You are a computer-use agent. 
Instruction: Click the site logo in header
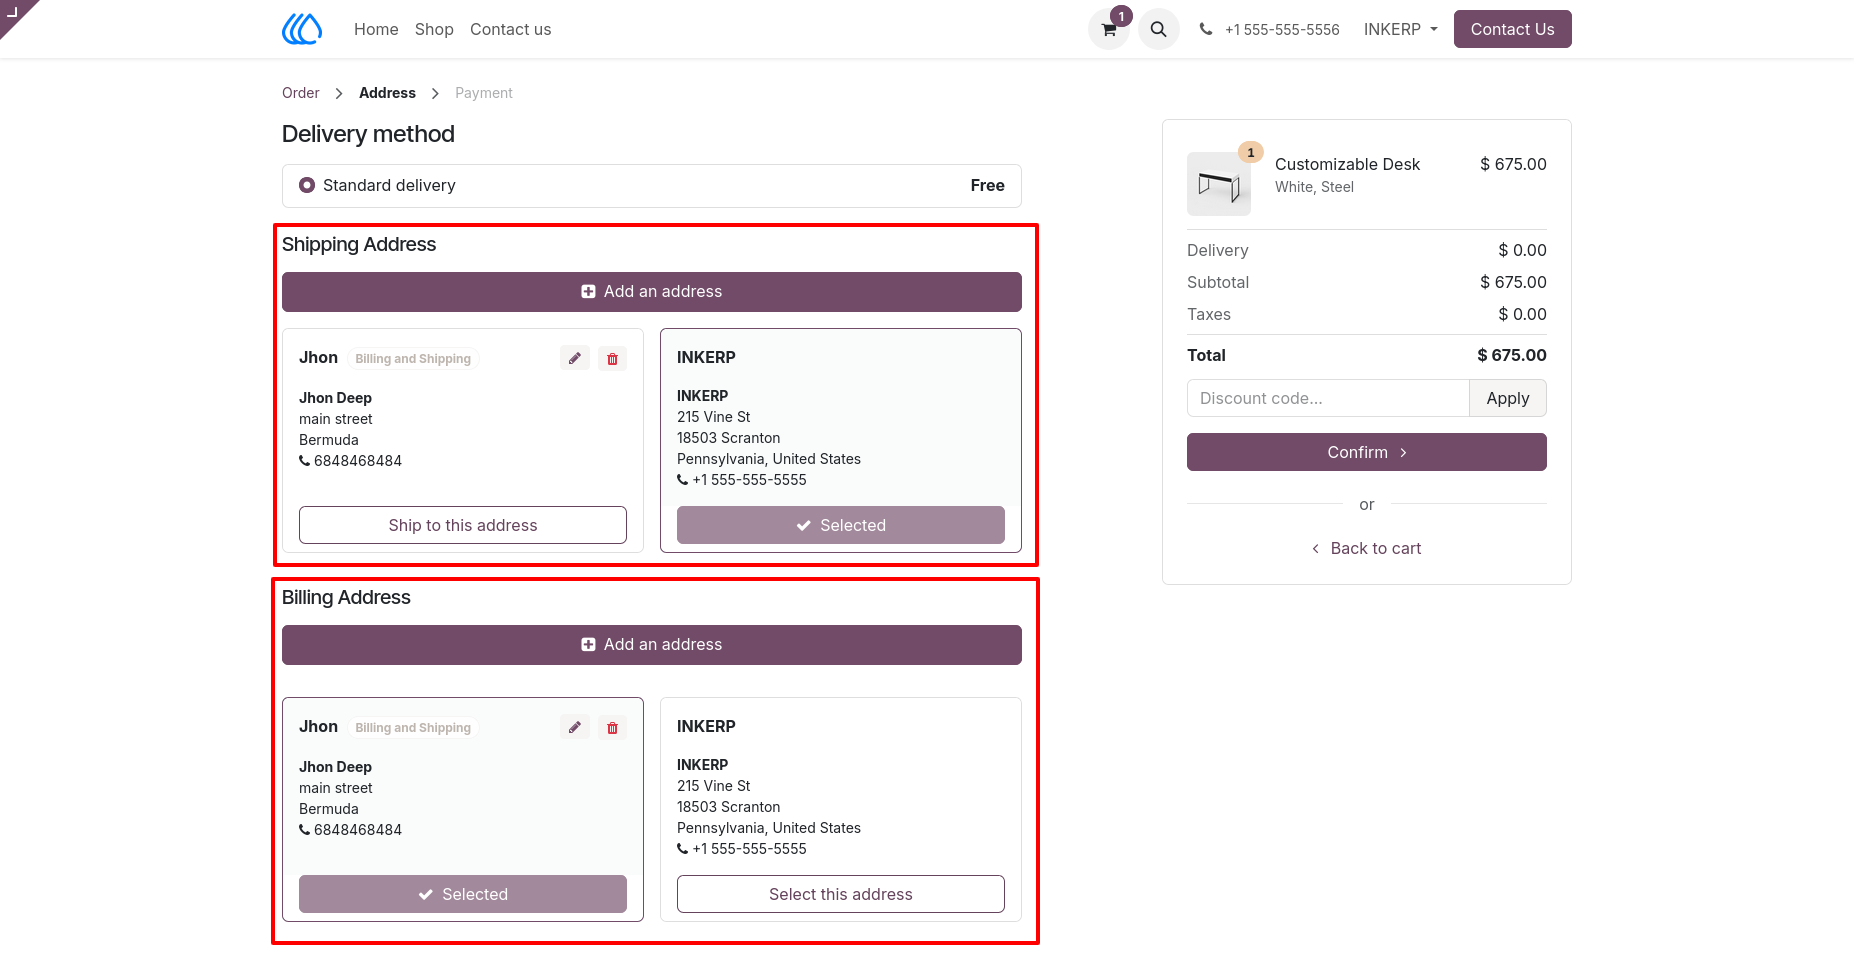(302, 29)
